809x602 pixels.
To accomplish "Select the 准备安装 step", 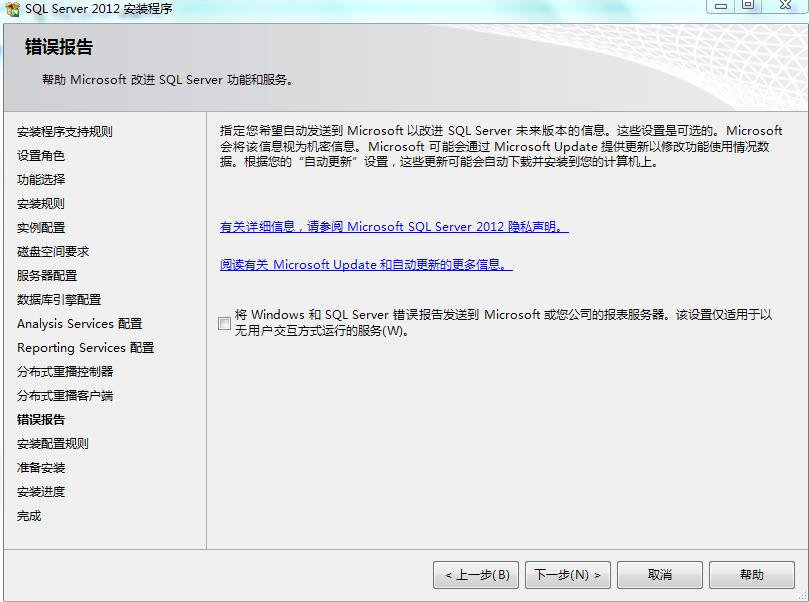I will 41,468.
